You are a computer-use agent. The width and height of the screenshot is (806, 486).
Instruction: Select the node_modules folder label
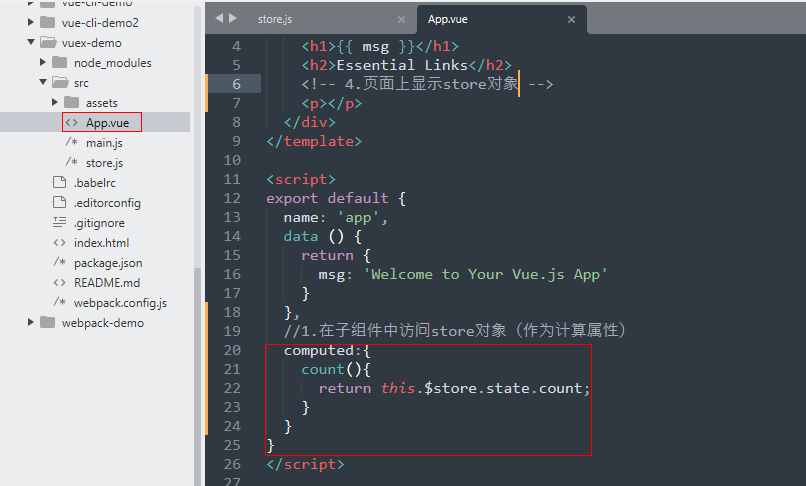pyautogui.click(x=113, y=63)
